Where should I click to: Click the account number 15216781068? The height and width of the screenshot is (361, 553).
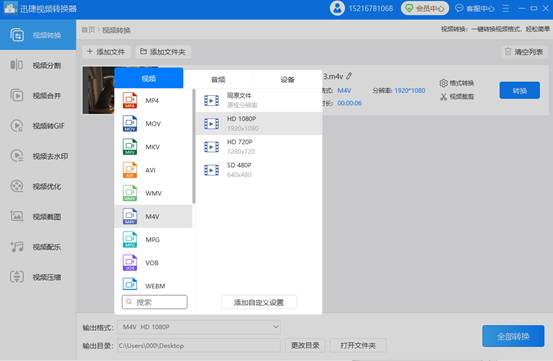point(371,8)
